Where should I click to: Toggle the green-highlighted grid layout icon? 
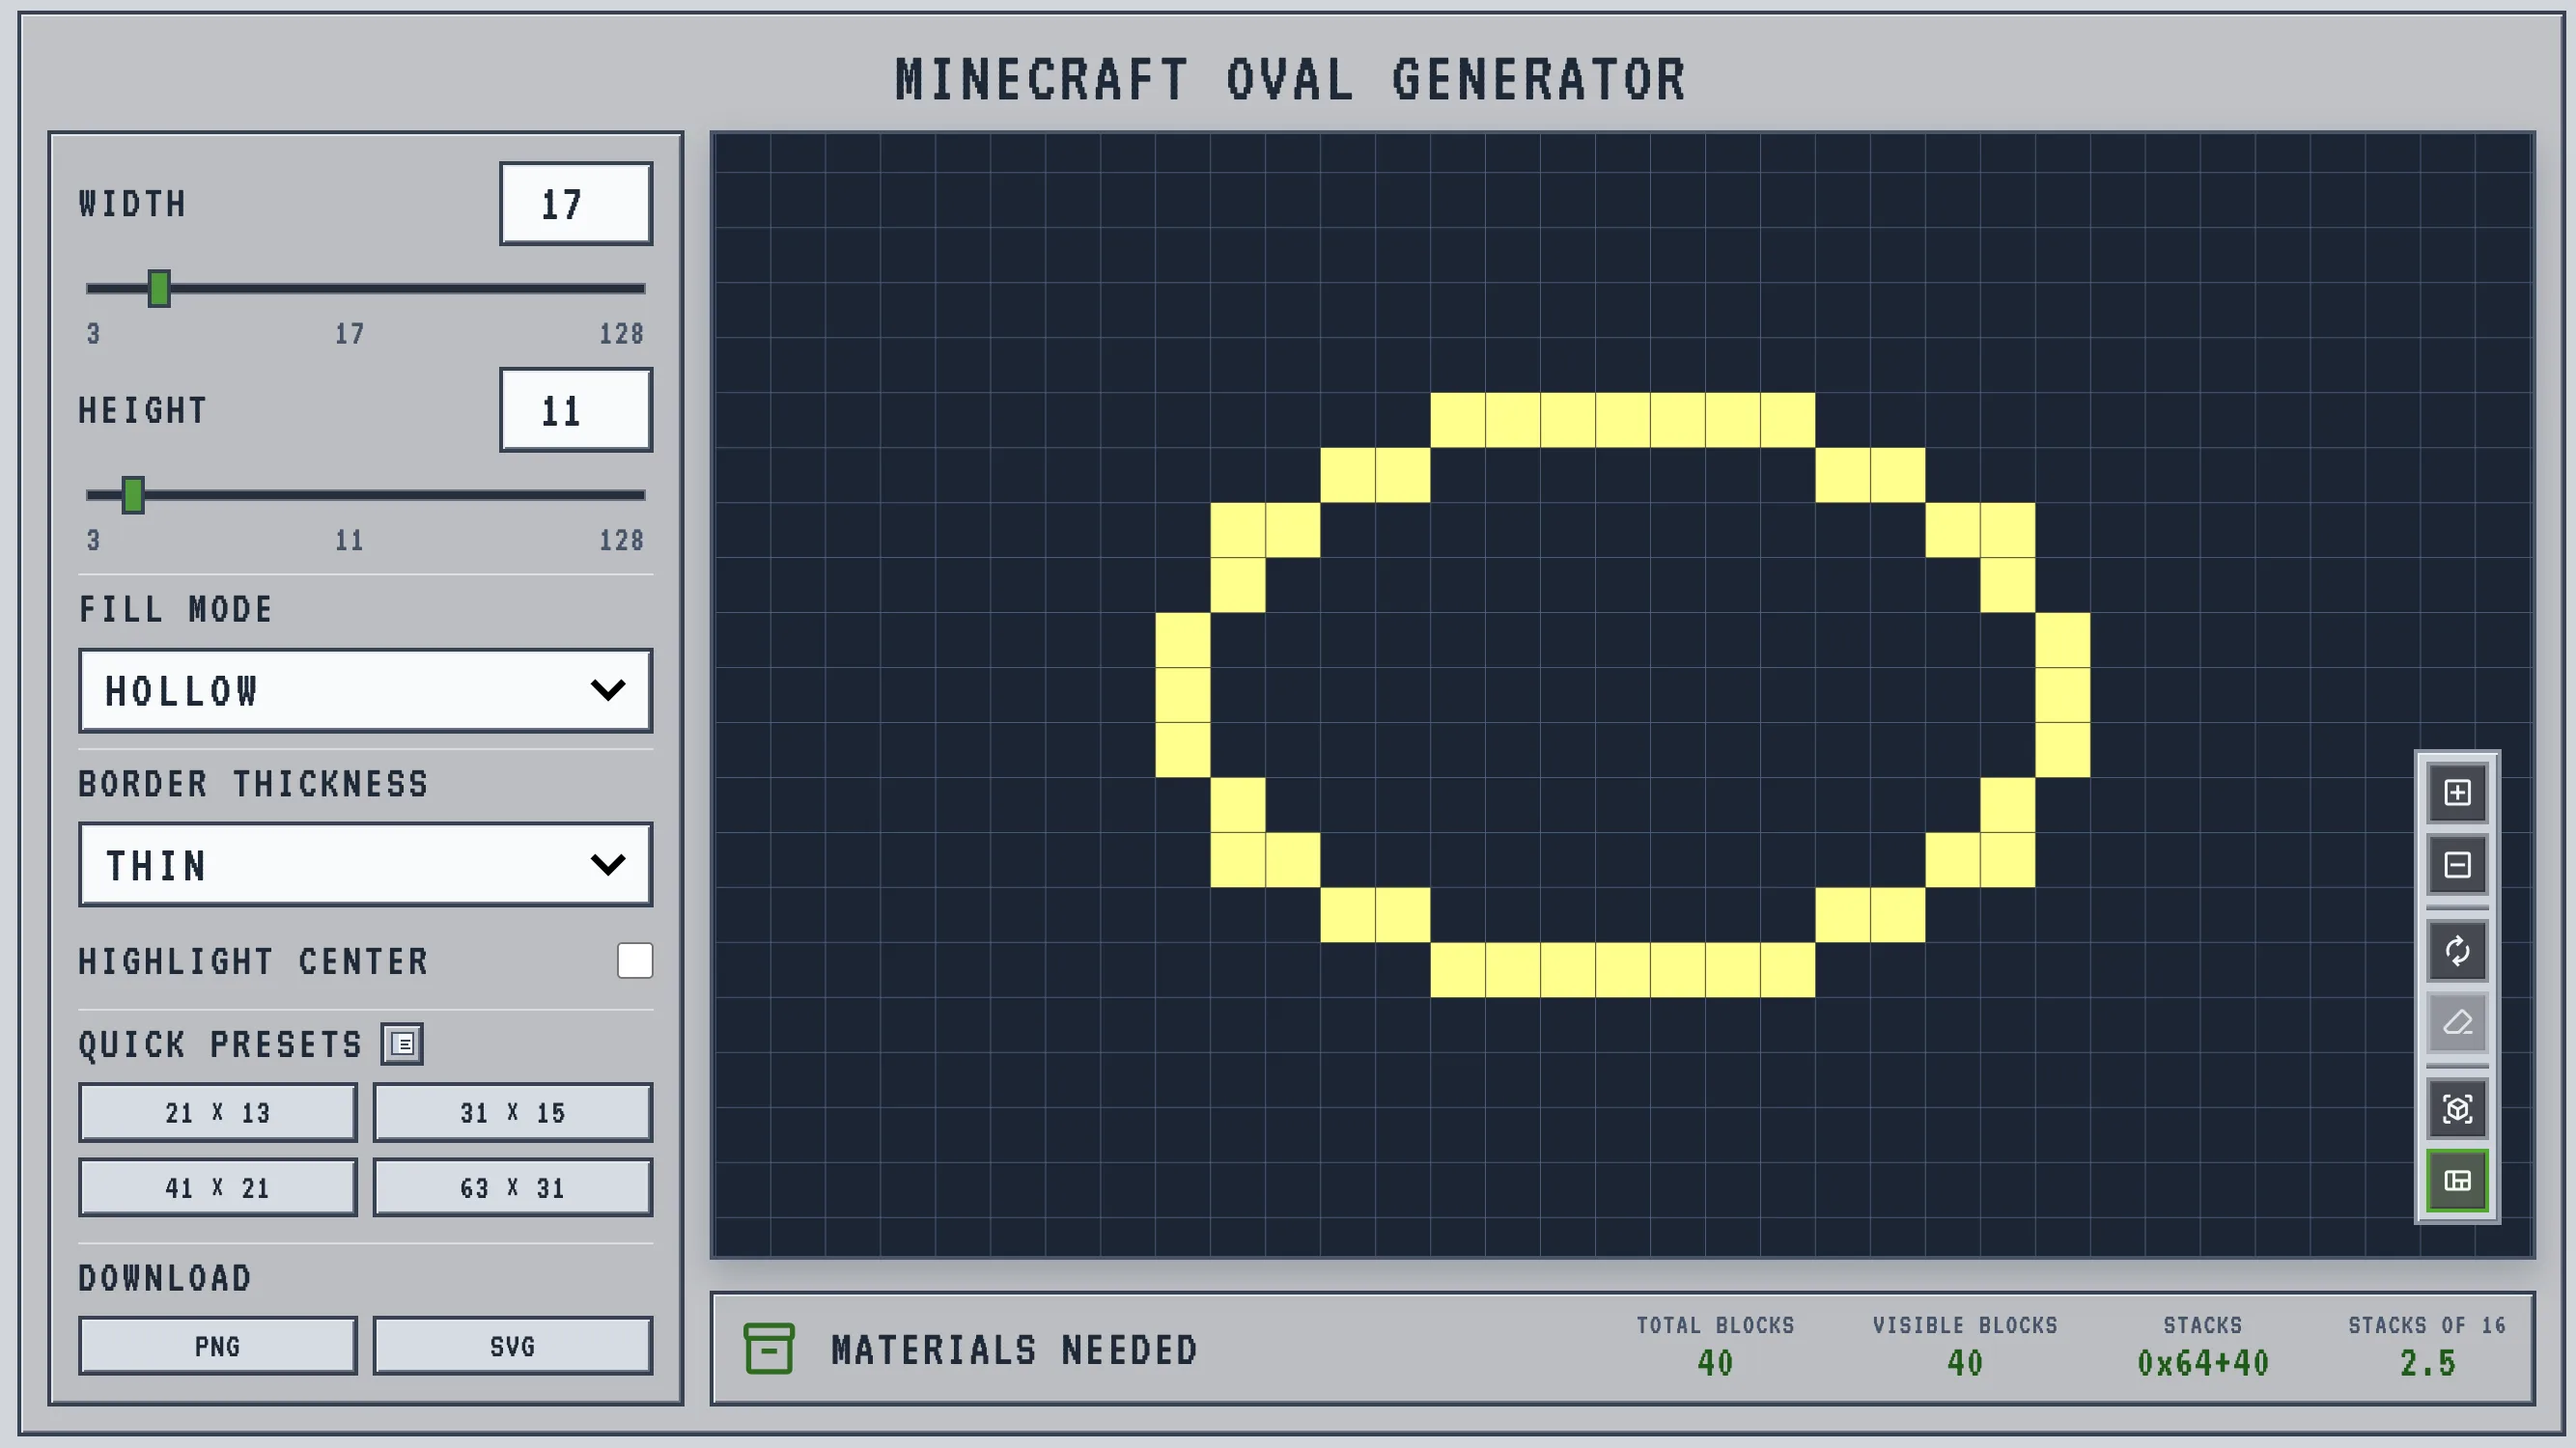coord(2457,1181)
